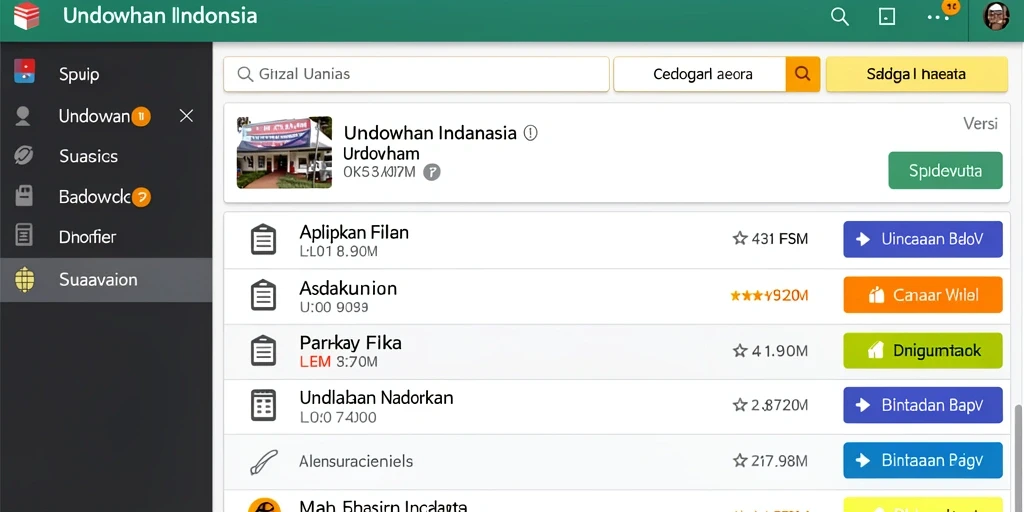This screenshot has height=512, width=1024.
Task: Select Dnorfier in the sidebar
Action: click(106, 236)
